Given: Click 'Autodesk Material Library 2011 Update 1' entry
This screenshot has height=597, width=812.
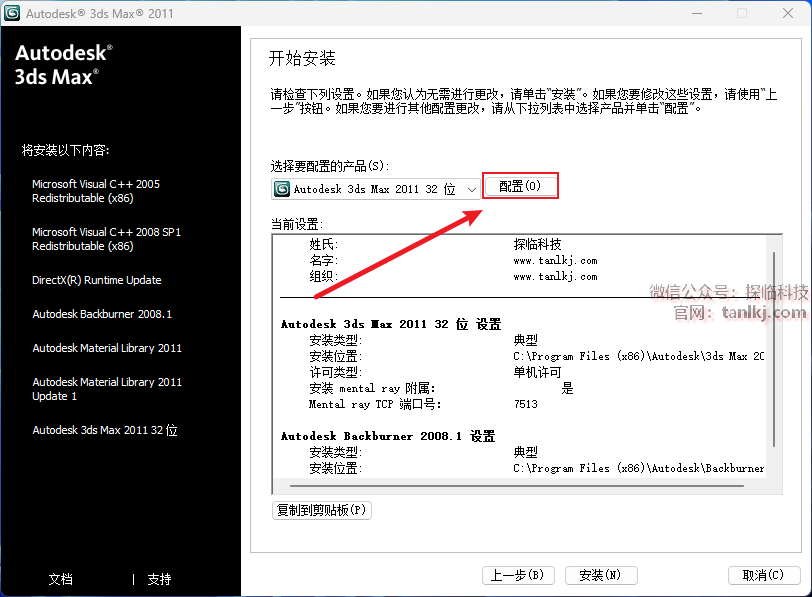Looking at the screenshot, I should 107,389.
